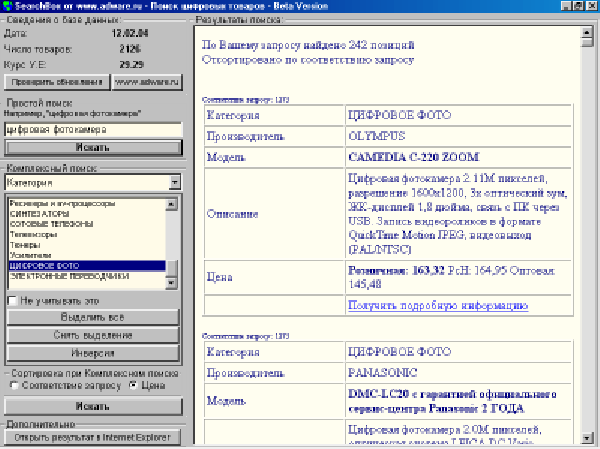Click the Курс У.Е. value 29.29

[x=132, y=65]
